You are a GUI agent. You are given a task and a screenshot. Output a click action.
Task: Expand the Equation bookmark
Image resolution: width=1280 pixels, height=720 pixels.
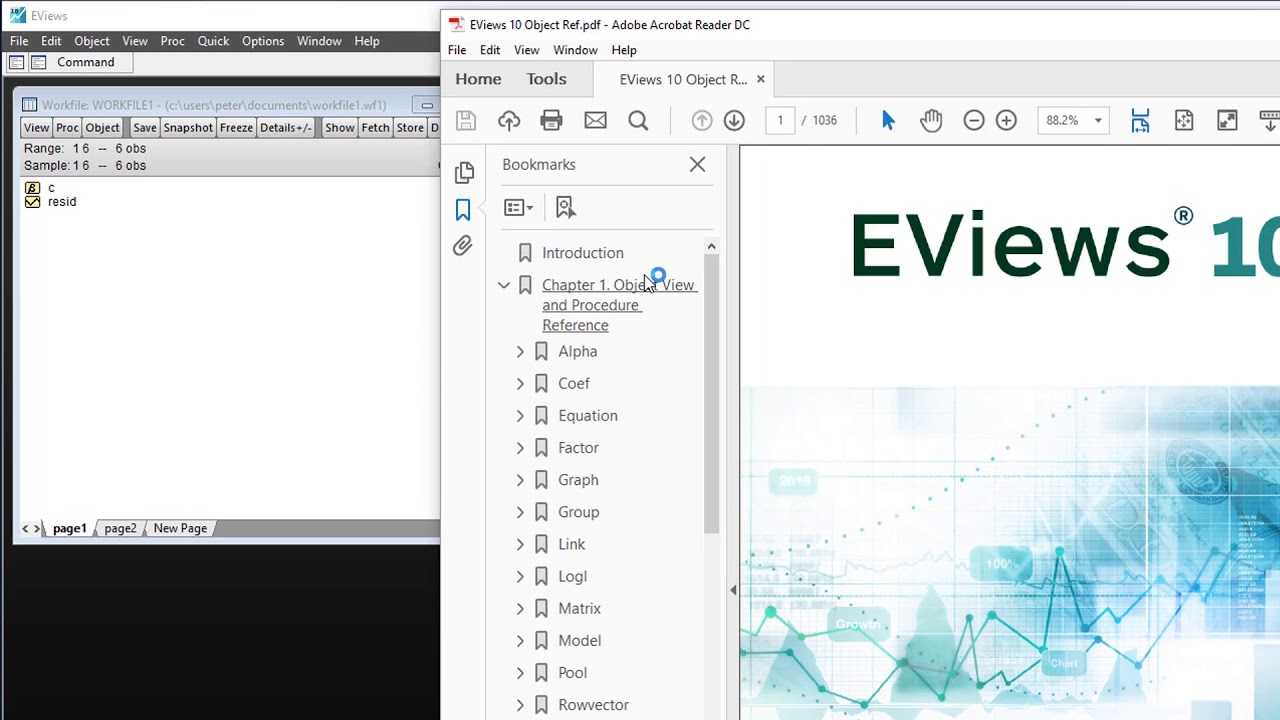tap(520, 416)
